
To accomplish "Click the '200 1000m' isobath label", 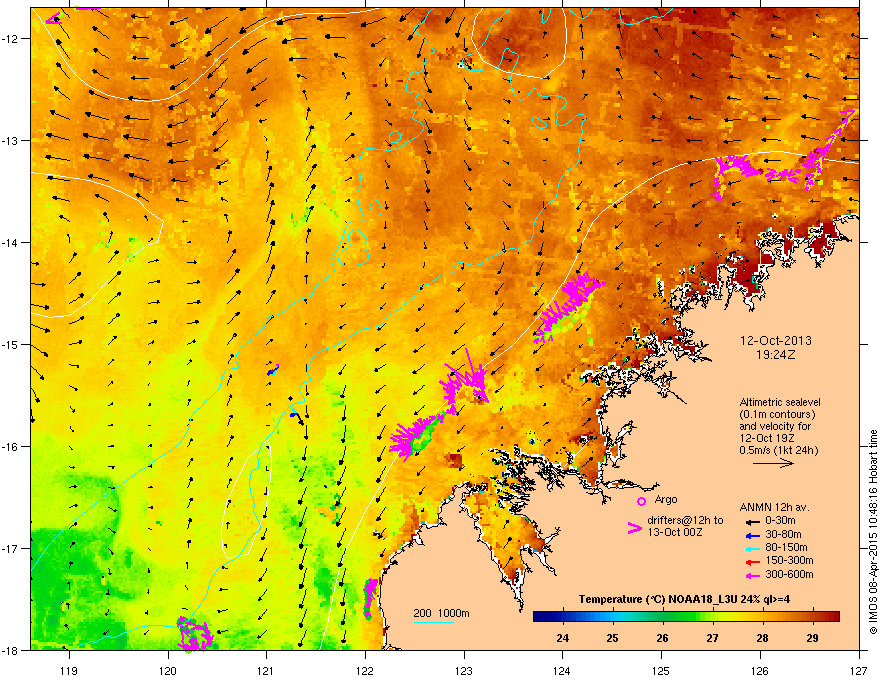I will [441, 613].
